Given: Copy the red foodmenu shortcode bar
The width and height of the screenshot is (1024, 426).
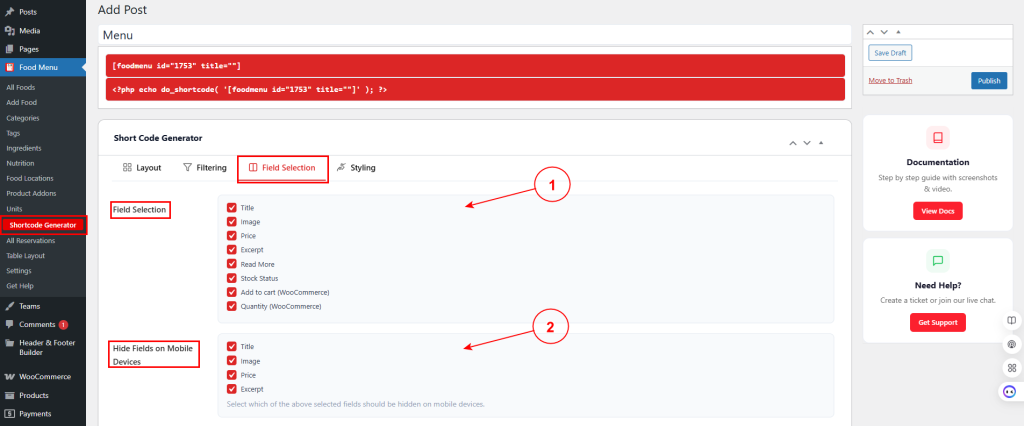Looking at the screenshot, I should (475, 66).
